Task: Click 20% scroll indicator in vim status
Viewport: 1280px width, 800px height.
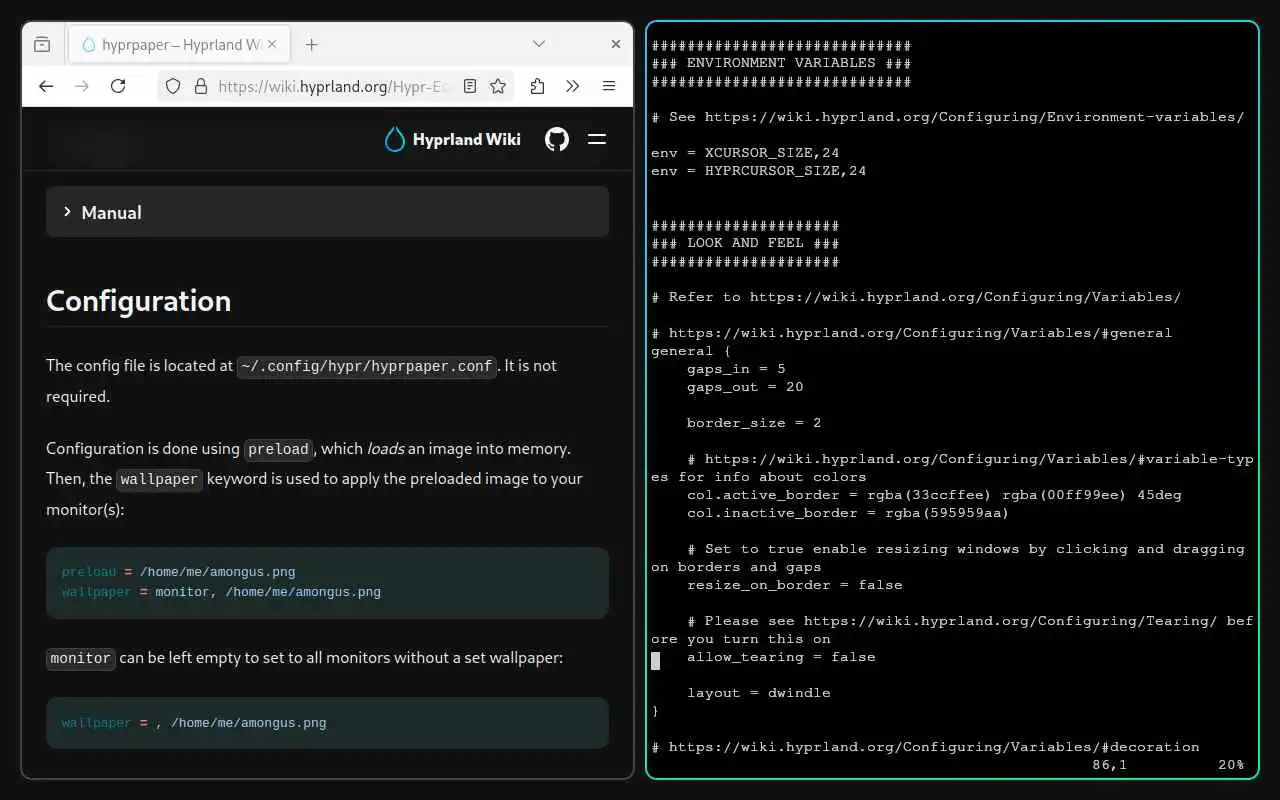Action: [x=1231, y=765]
